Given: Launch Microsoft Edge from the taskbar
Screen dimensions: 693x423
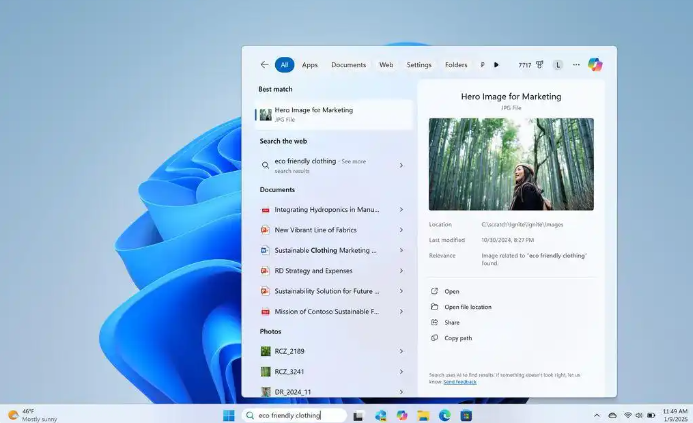Looking at the screenshot, I should 445,415.
